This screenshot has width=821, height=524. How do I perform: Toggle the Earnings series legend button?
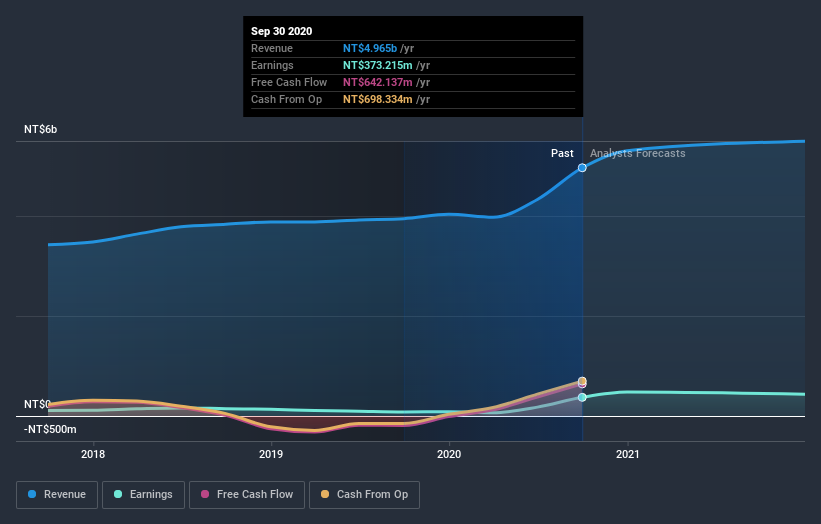(x=143, y=495)
